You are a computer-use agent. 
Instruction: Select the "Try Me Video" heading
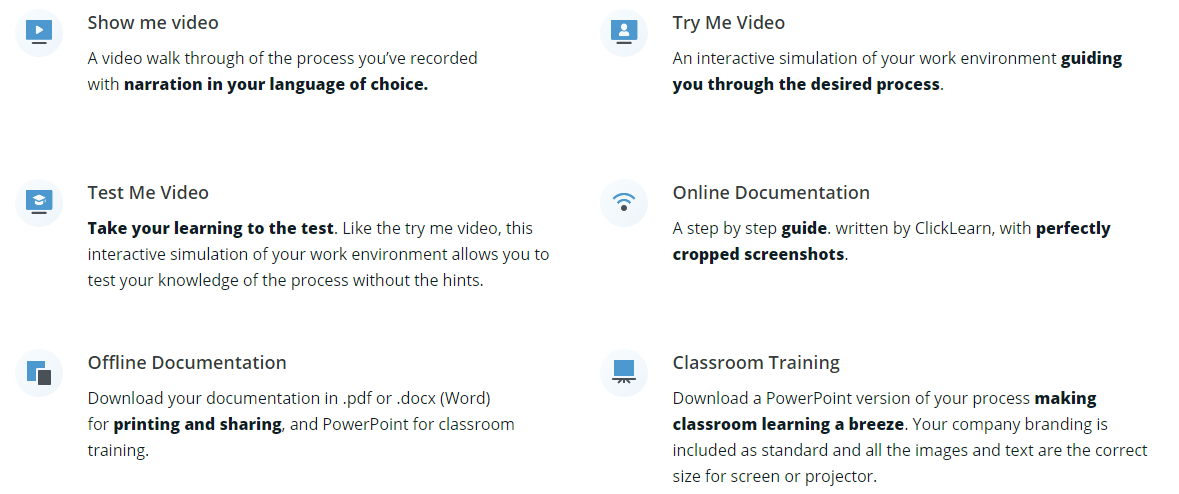728,22
